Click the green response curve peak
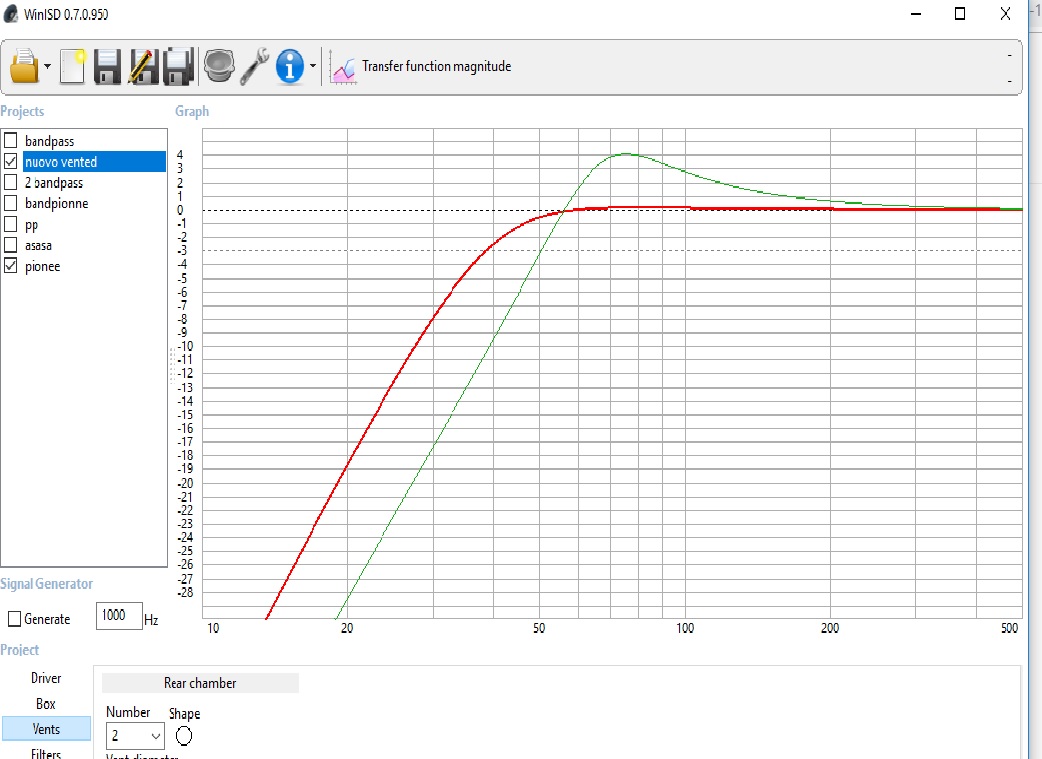 pyautogui.click(x=626, y=154)
